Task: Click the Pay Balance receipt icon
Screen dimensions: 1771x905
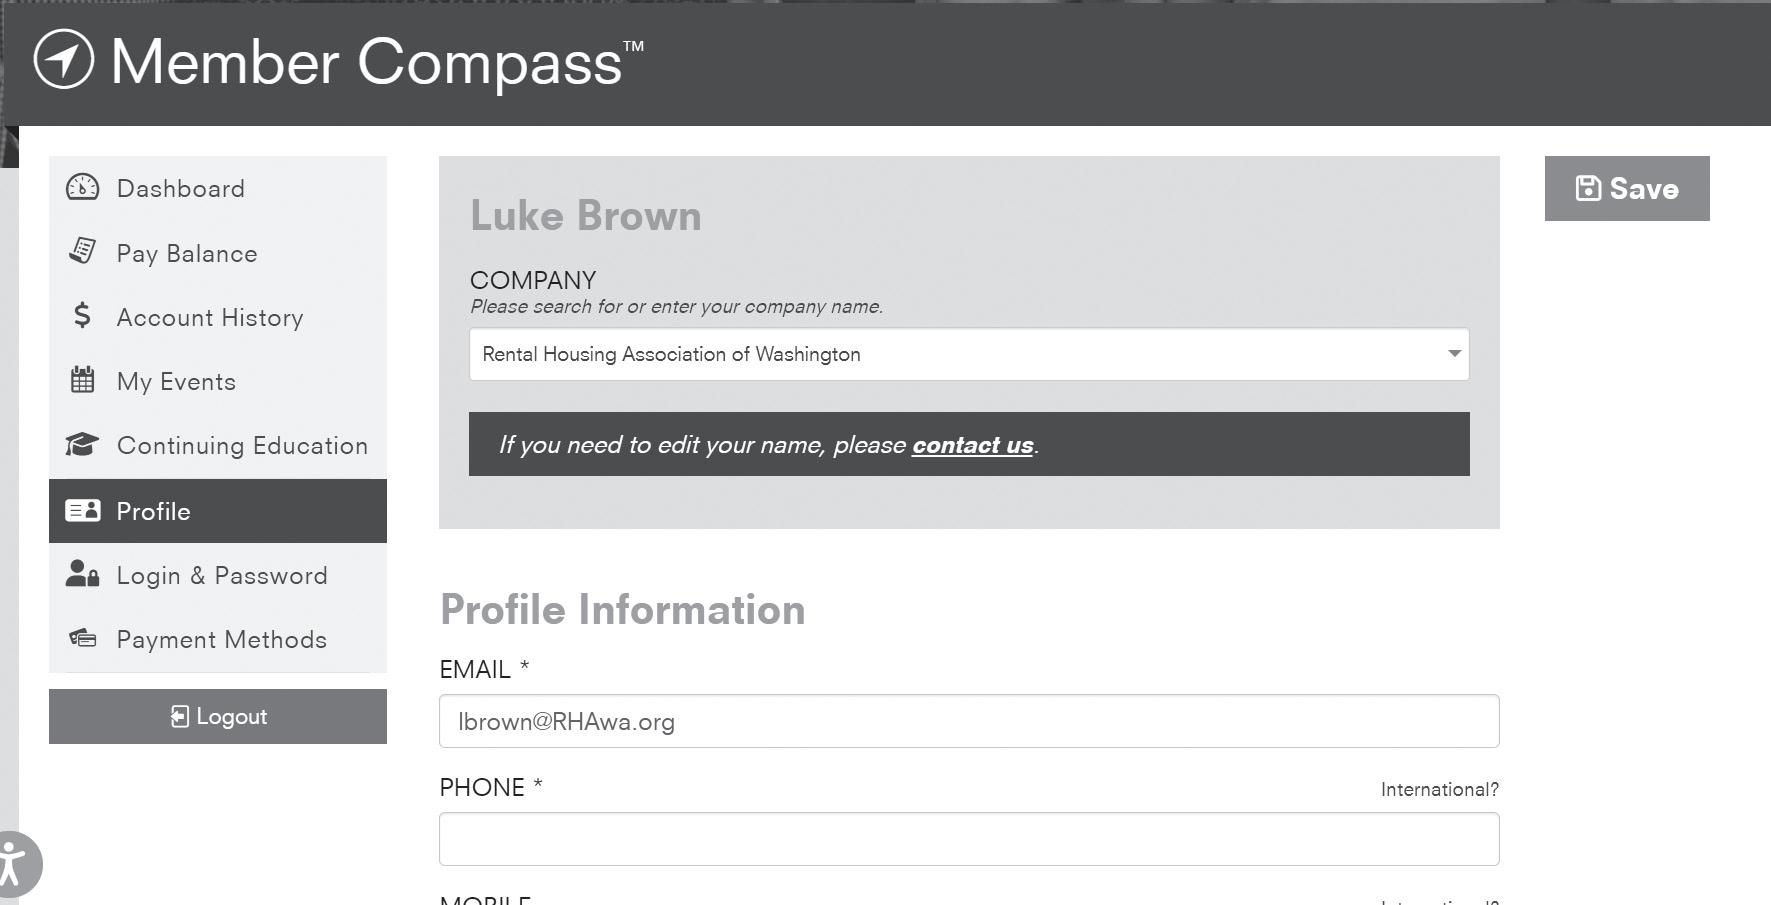Action: [x=82, y=251]
